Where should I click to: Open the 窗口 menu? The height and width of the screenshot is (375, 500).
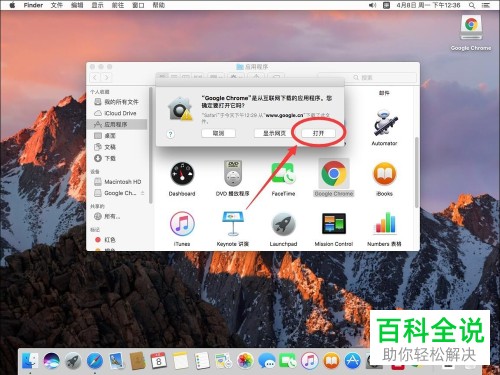click(138, 5)
